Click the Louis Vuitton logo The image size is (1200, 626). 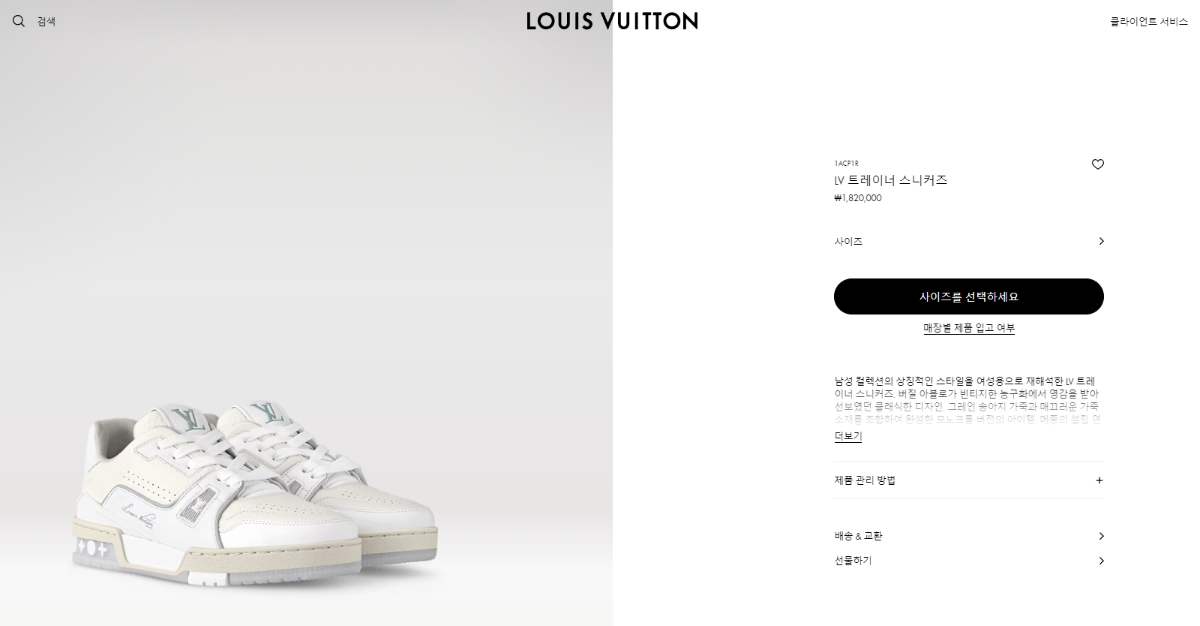point(612,21)
